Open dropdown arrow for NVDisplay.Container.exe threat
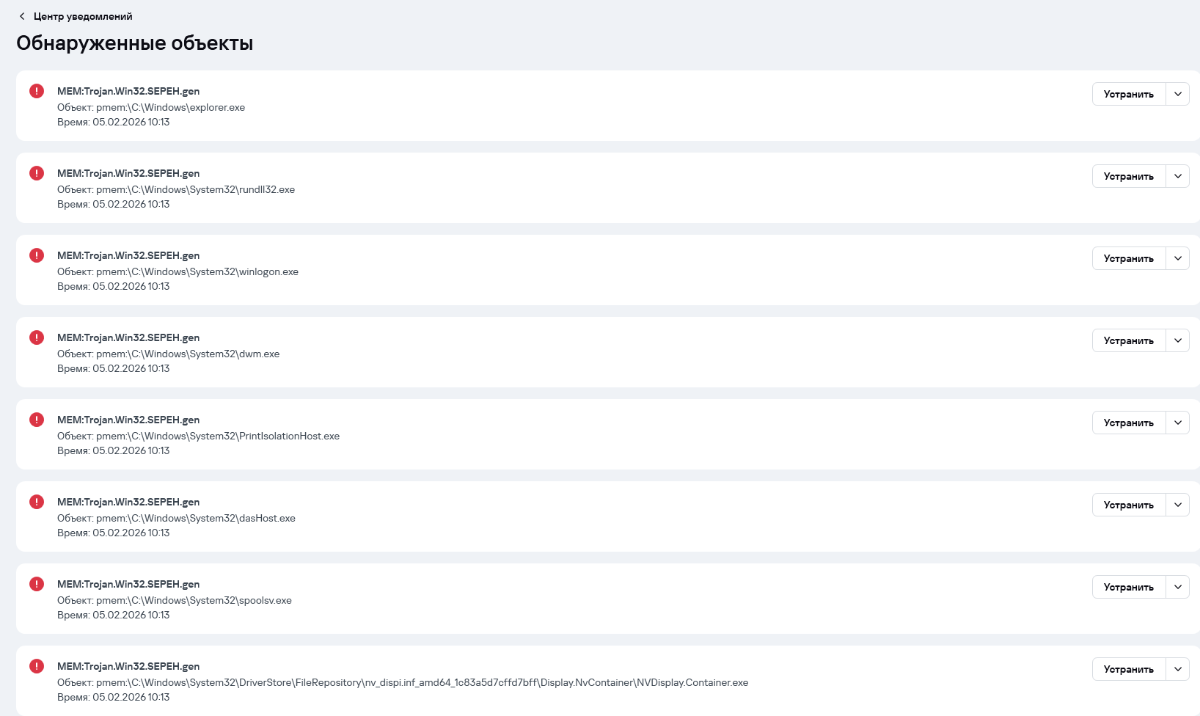The image size is (1200, 716). click(x=1178, y=669)
